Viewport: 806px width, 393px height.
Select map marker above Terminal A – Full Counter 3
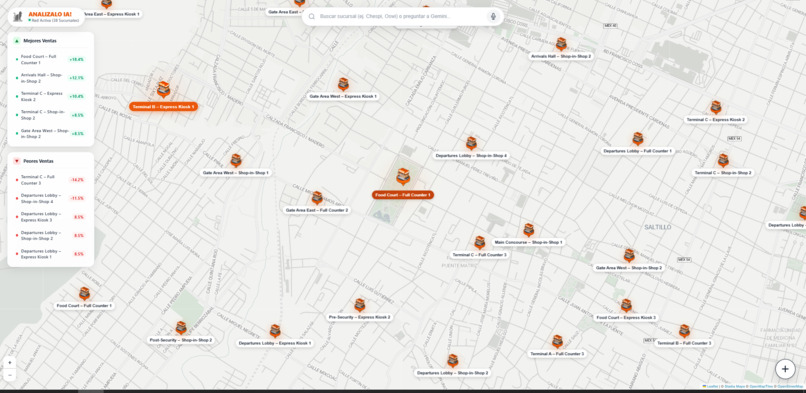tap(557, 342)
